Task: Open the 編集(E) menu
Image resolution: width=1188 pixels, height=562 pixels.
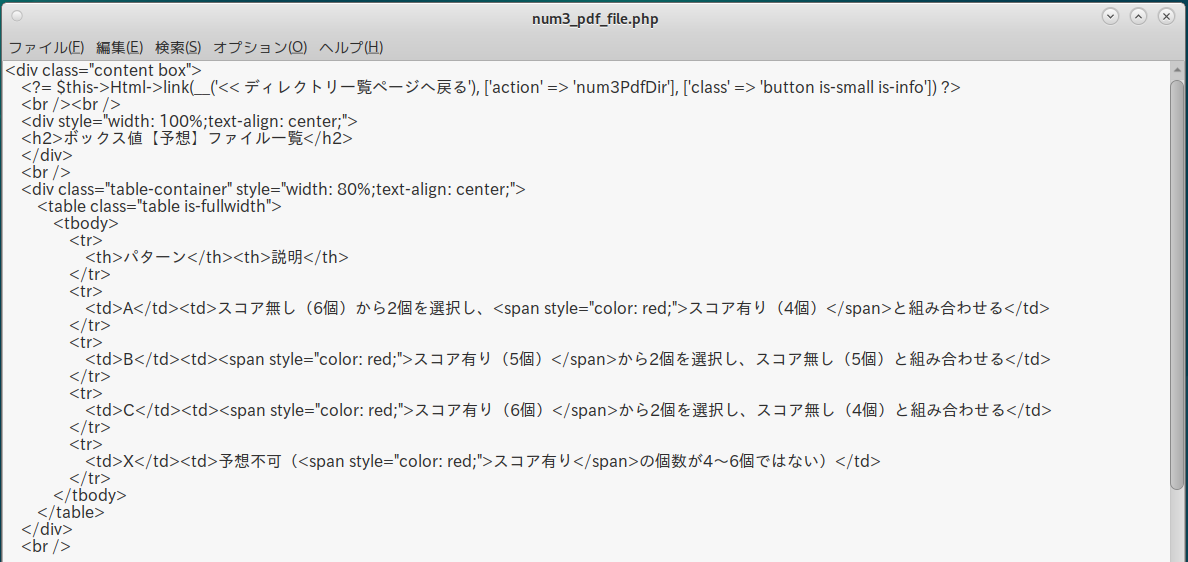Action: (120, 47)
